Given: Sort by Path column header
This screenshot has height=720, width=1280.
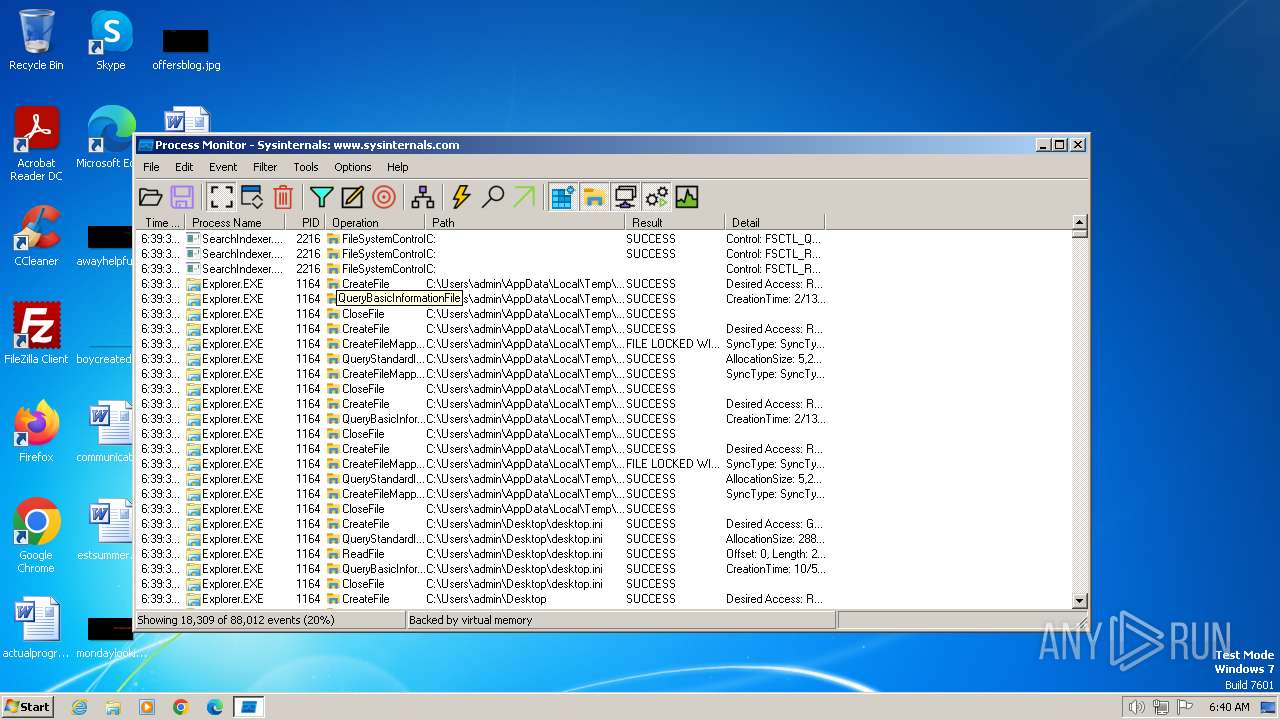Looking at the screenshot, I should pos(525,222).
